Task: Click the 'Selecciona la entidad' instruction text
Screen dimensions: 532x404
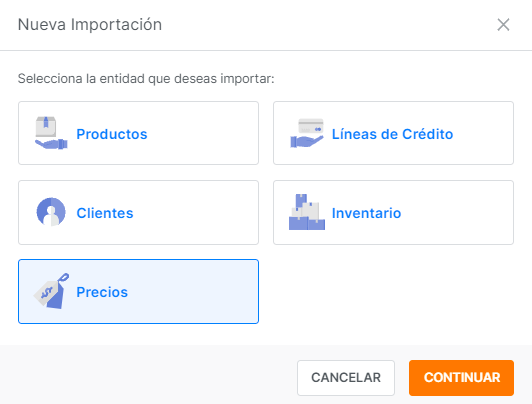Action: tap(146, 79)
